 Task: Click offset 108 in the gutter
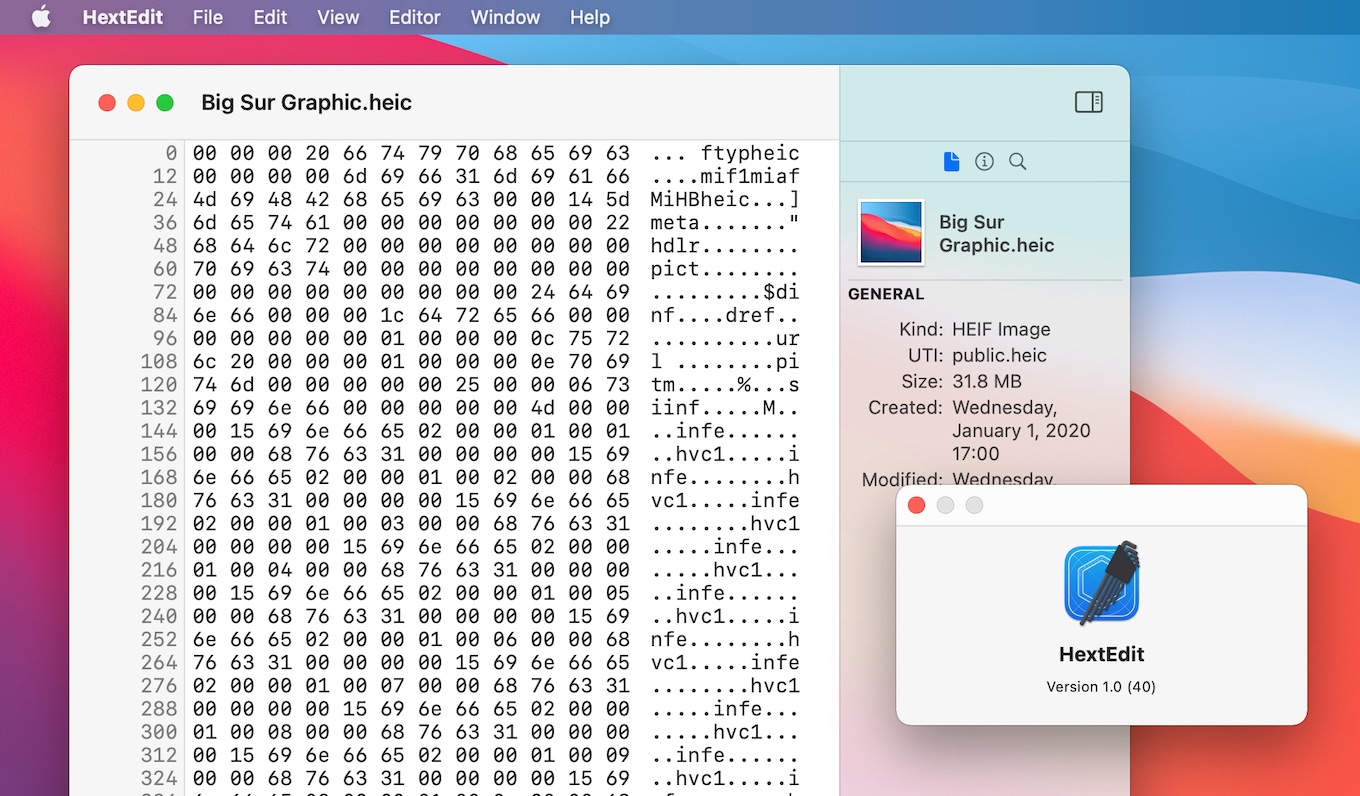pos(160,361)
